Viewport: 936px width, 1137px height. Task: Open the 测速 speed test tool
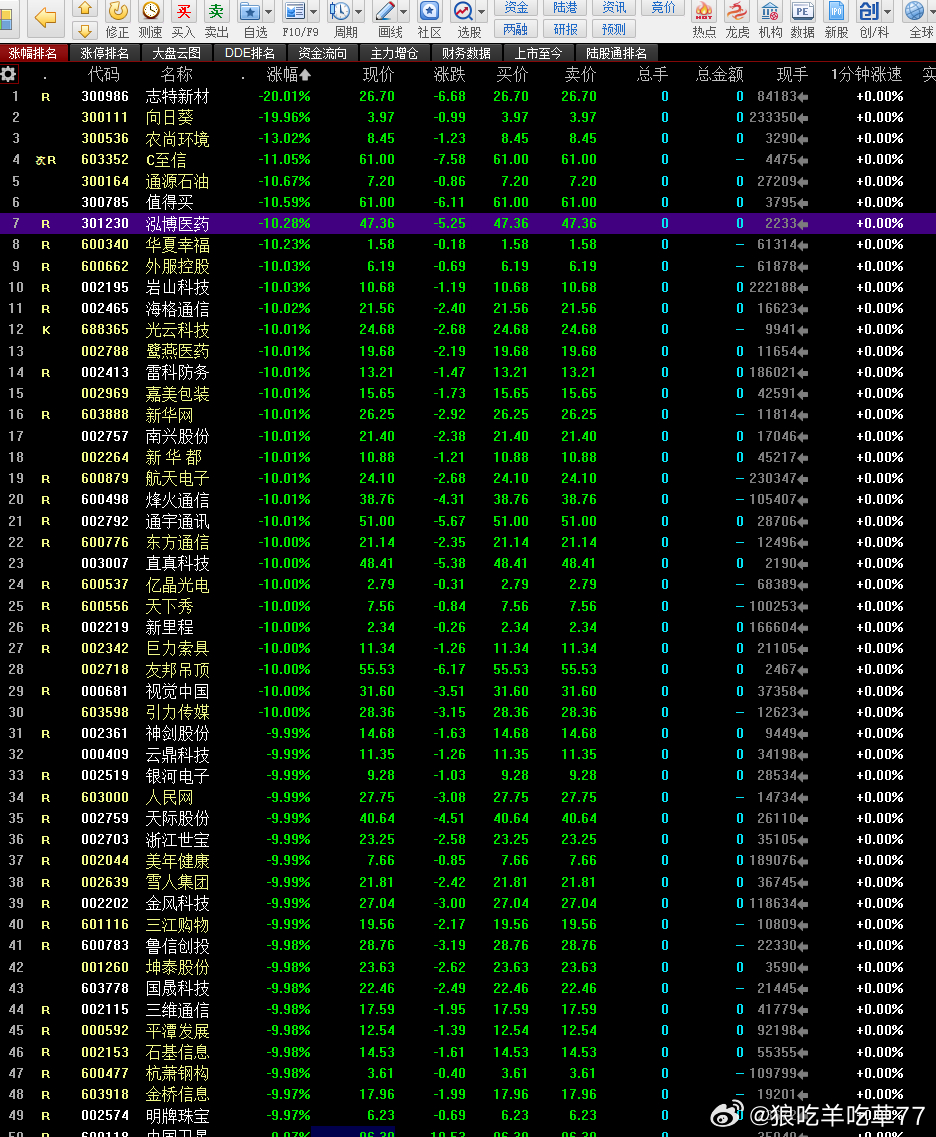[x=151, y=20]
